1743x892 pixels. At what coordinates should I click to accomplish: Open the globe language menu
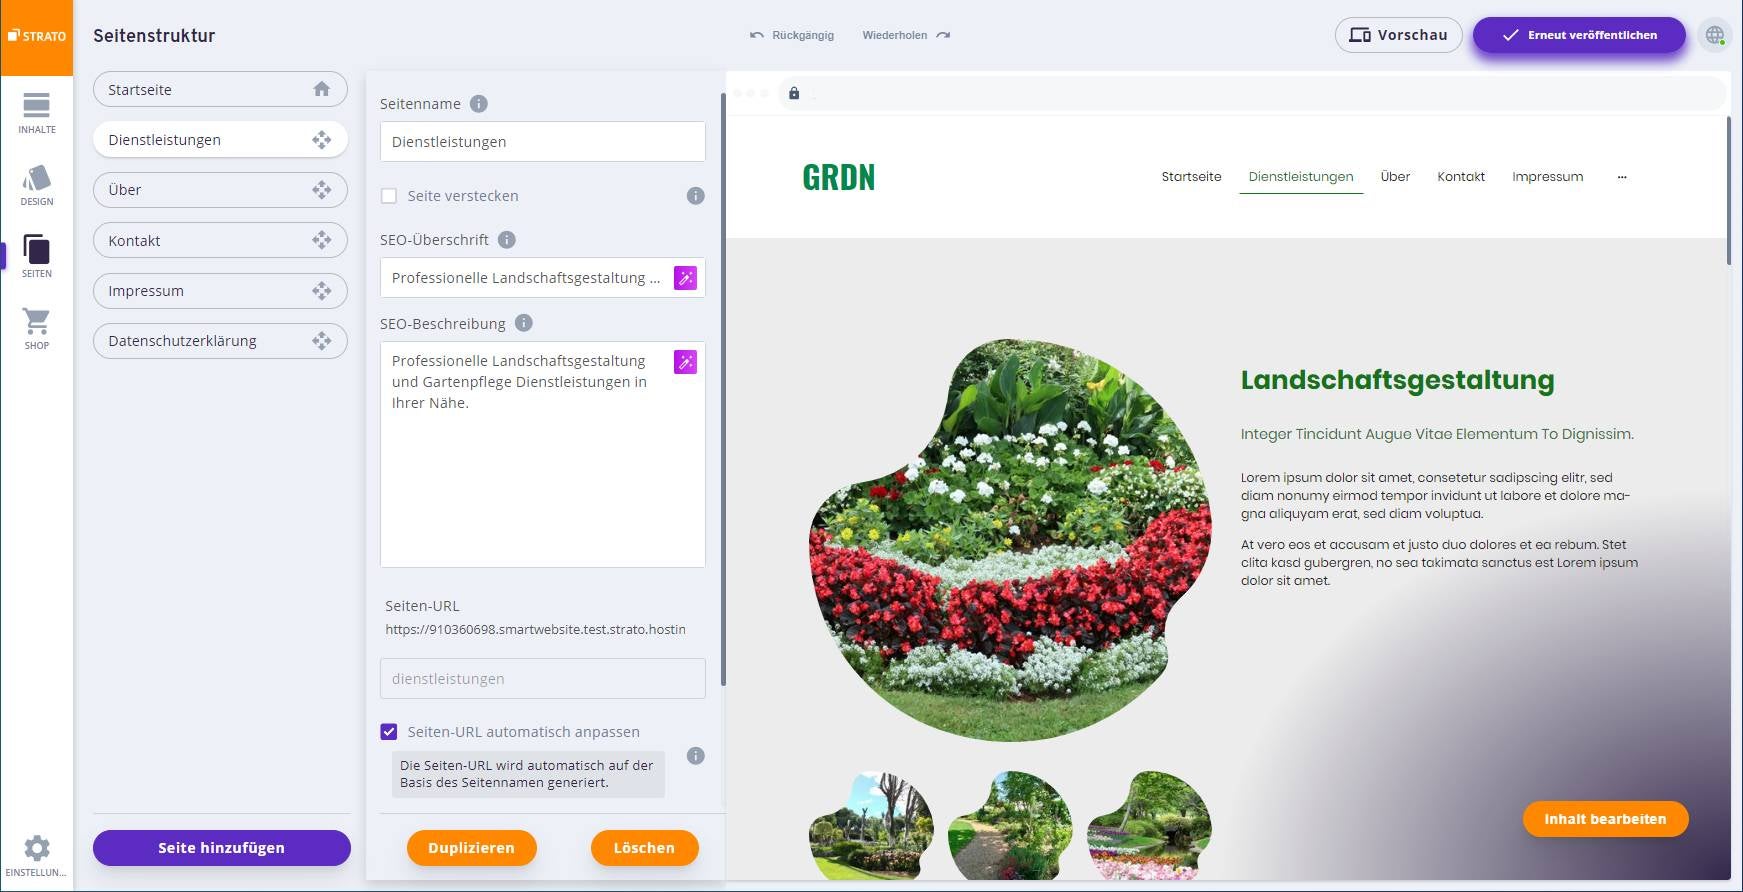point(1715,35)
